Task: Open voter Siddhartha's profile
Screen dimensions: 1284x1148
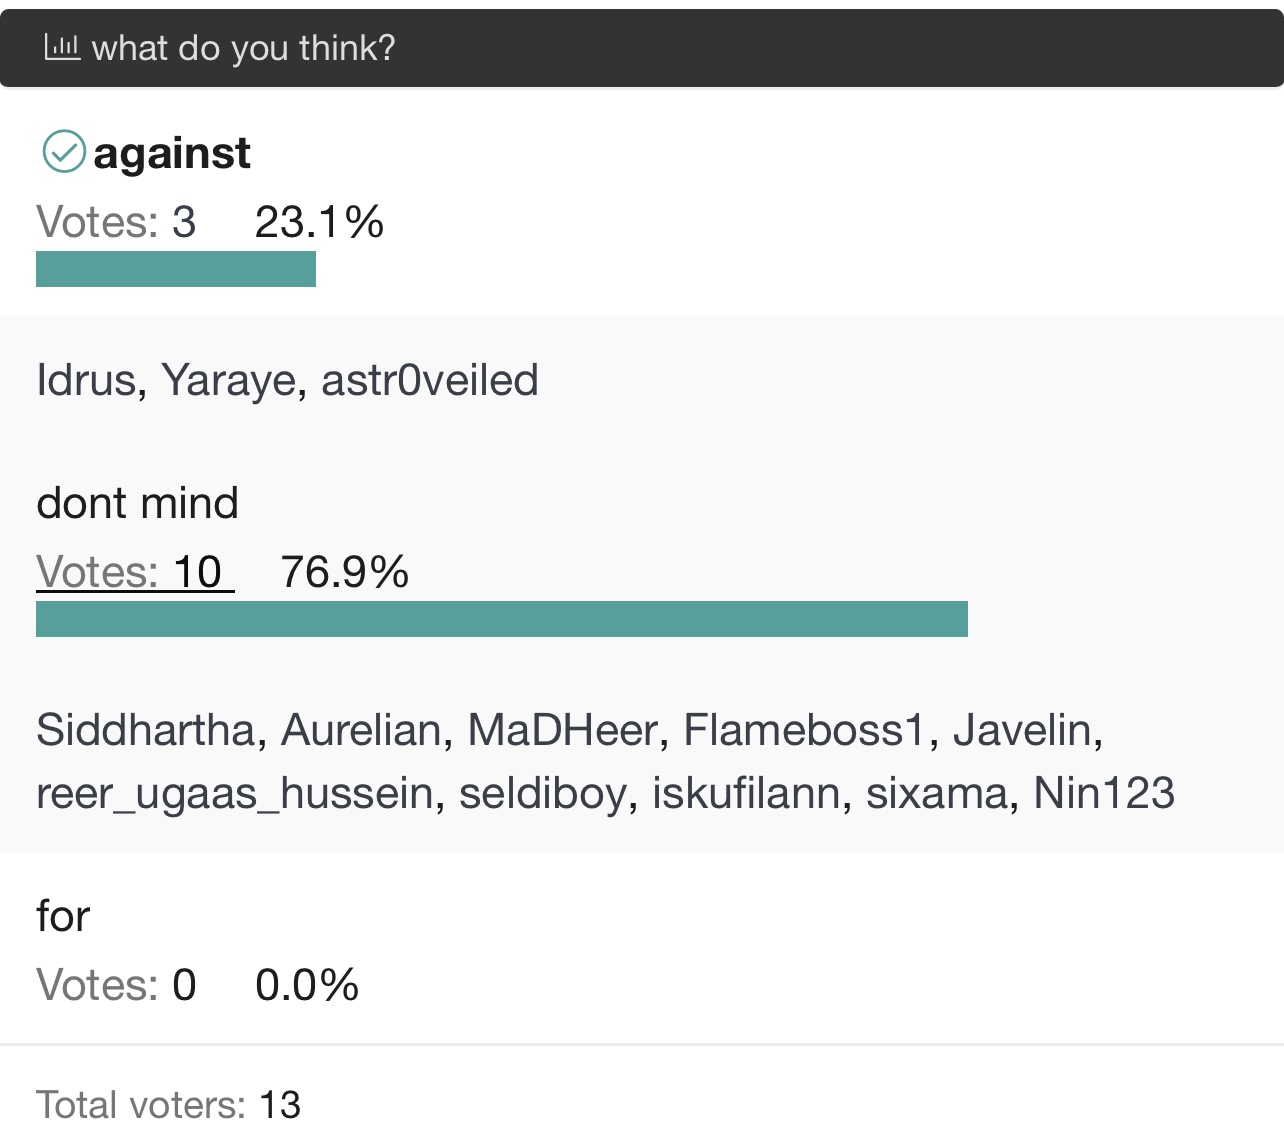Action: click(145, 730)
